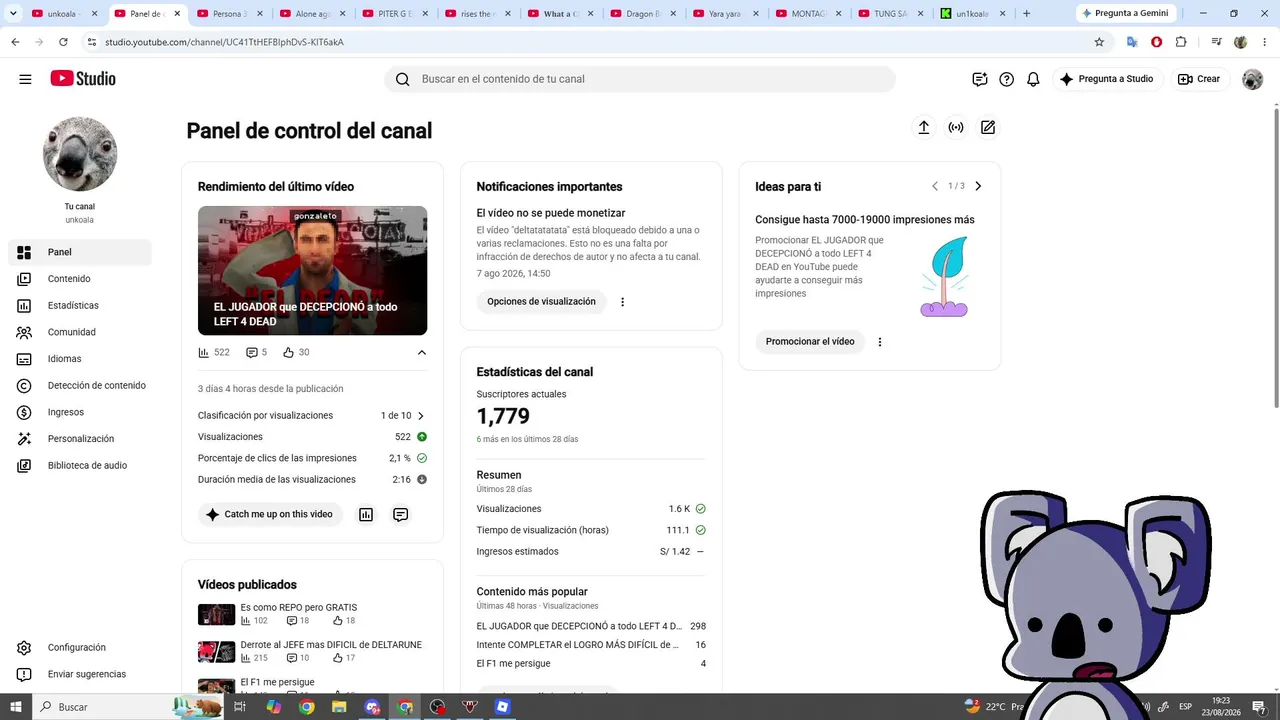Switch to the 'Dragon B' browser tab
Viewport: 1280px width, 720px height.
[x=641, y=14]
